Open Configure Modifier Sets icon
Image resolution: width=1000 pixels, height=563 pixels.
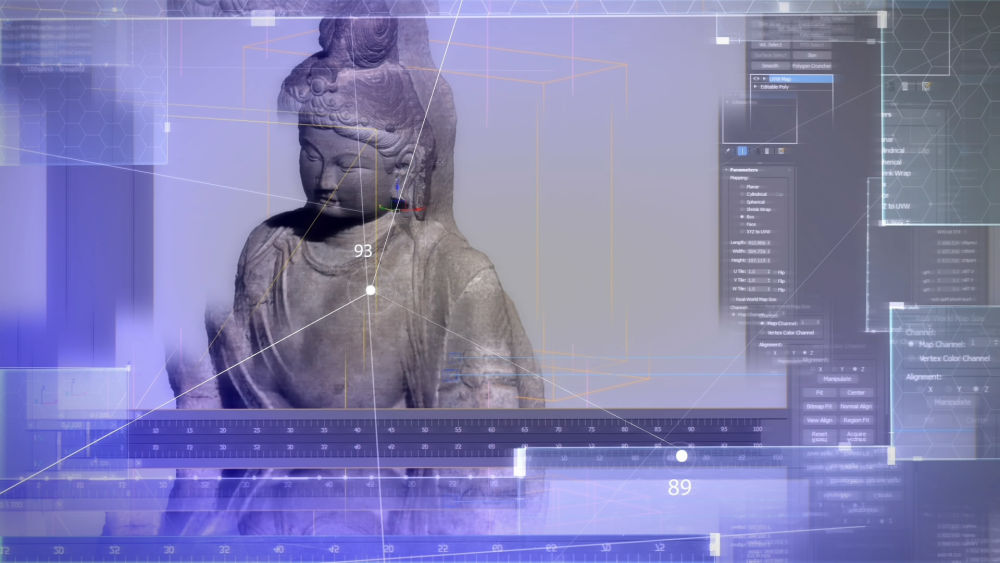click(780, 151)
